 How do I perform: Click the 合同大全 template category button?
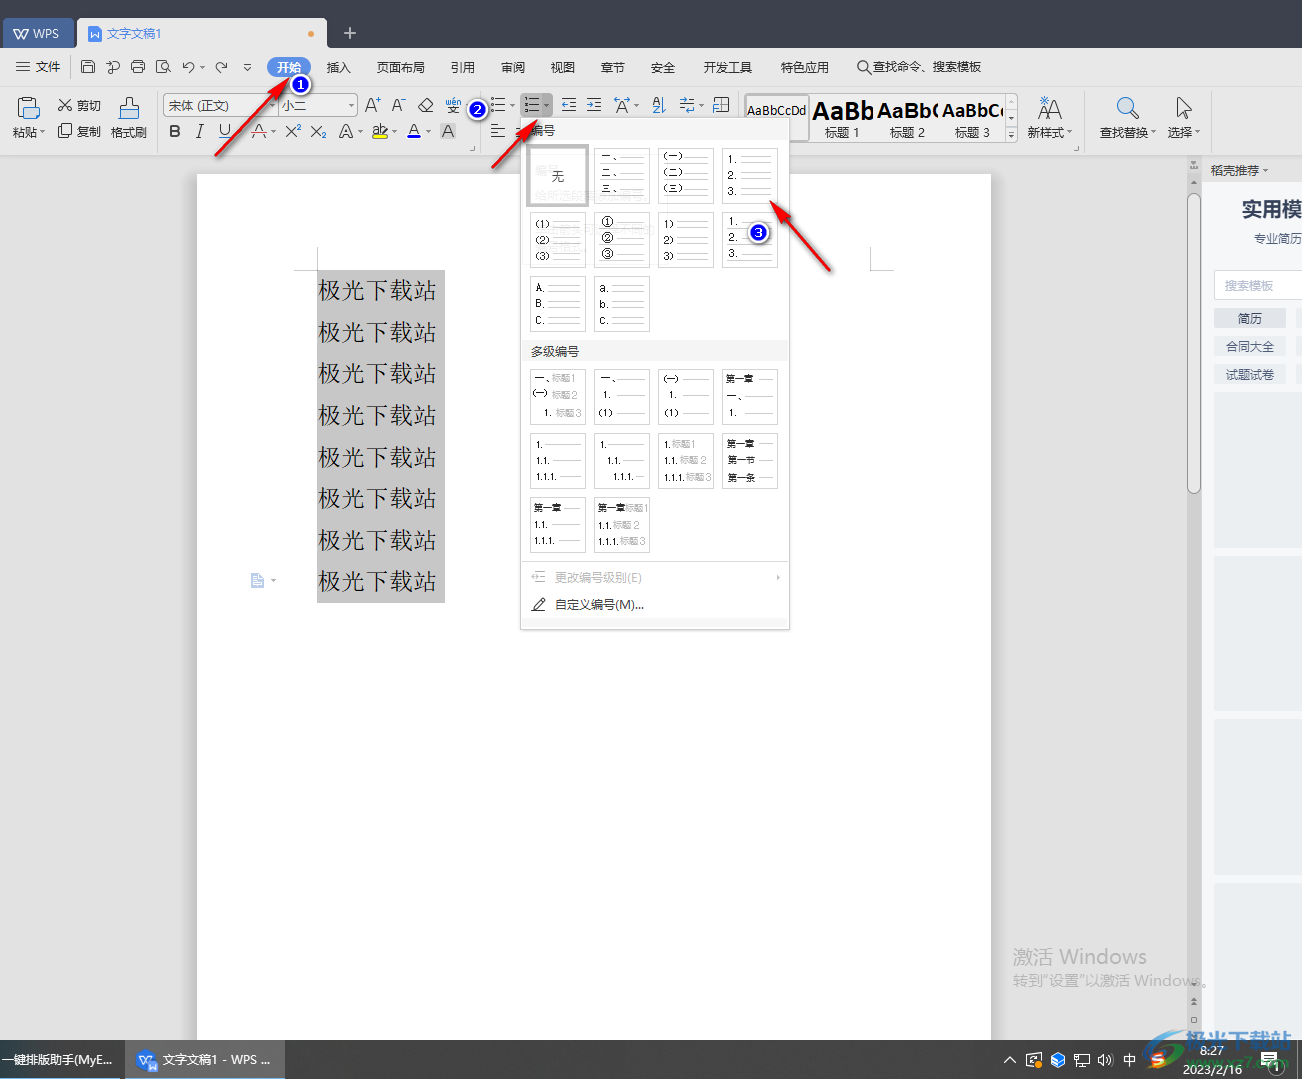pyautogui.click(x=1250, y=346)
